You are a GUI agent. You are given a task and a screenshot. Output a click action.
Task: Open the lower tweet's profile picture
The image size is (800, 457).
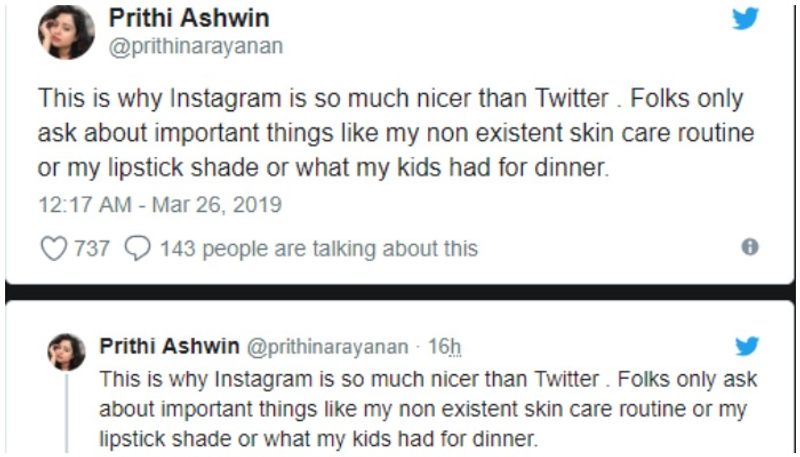click(67, 352)
